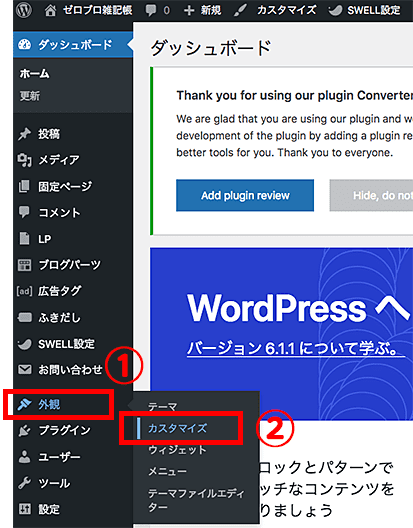Open 広告タグ menu item
The height and width of the screenshot is (528, 413).
pos(60,291)
